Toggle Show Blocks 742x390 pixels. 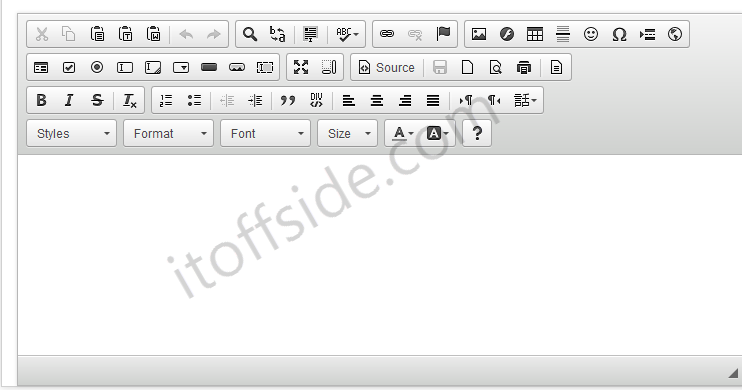[329, 67]
